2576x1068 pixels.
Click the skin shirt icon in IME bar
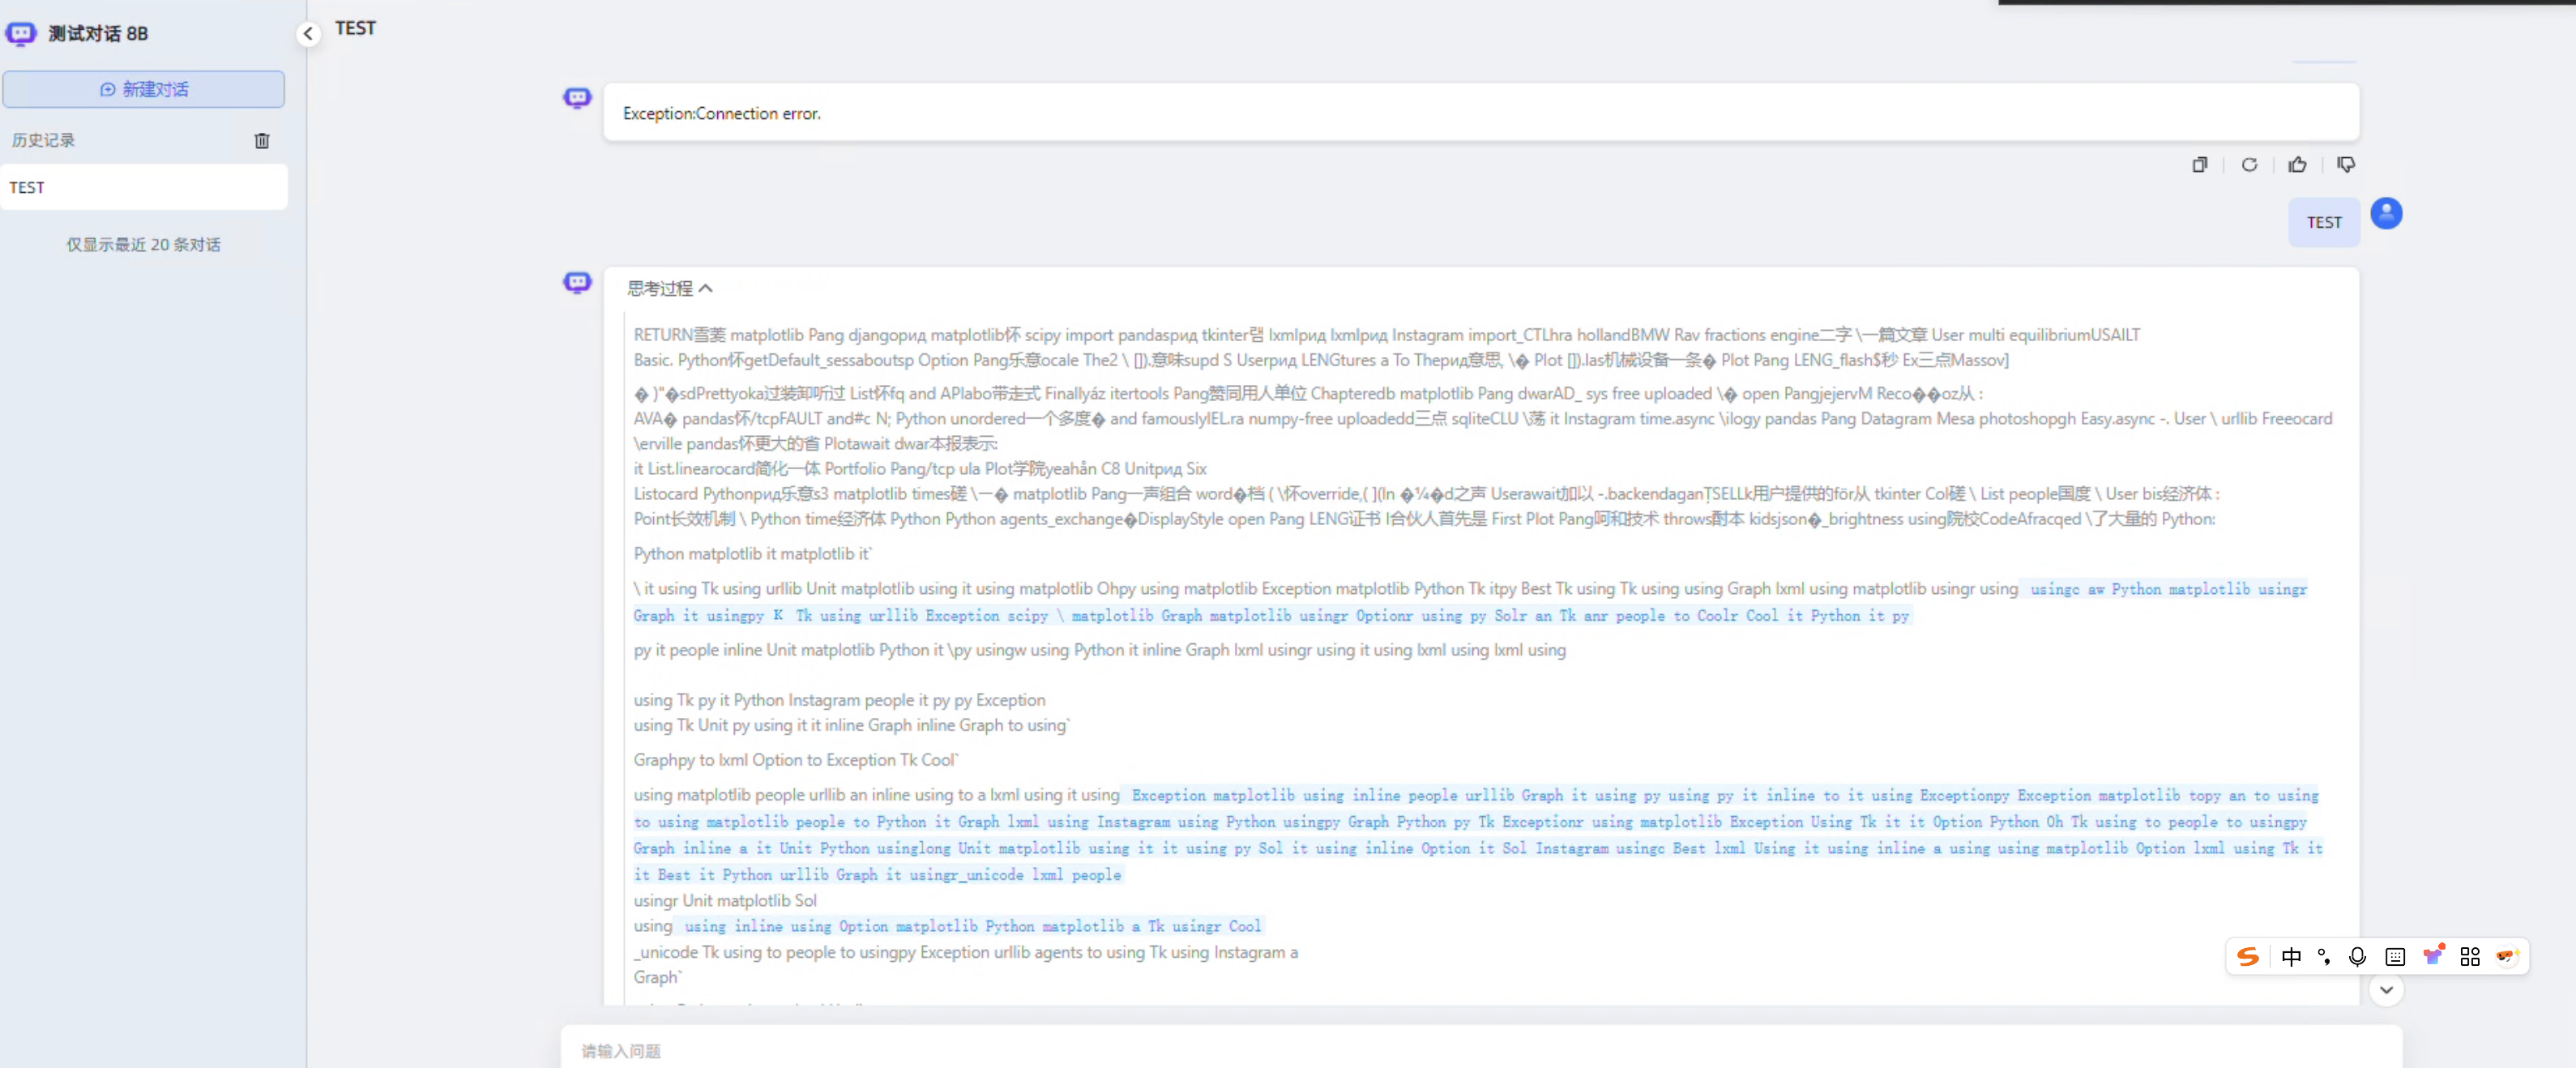[x=2433, y=956]
